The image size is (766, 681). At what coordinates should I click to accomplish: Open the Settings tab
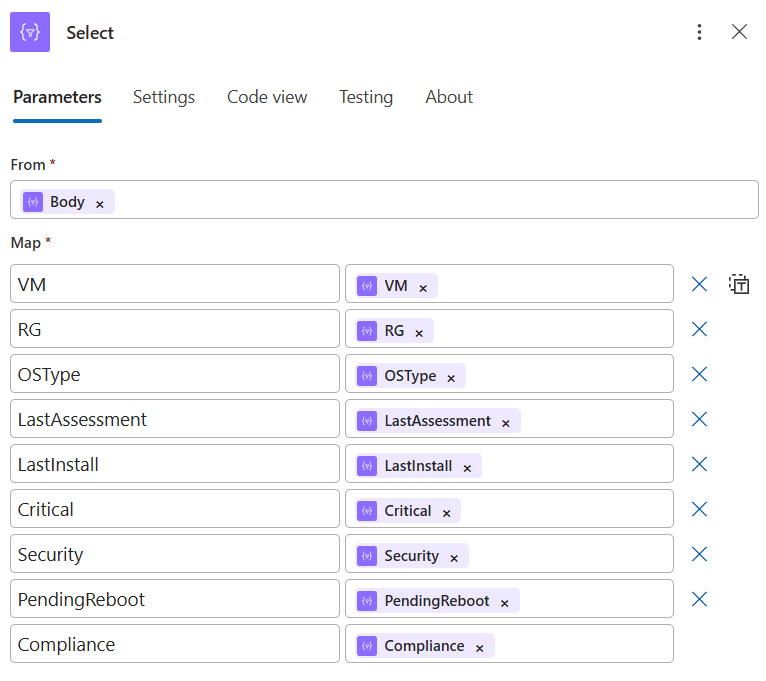tap(164, 97)
